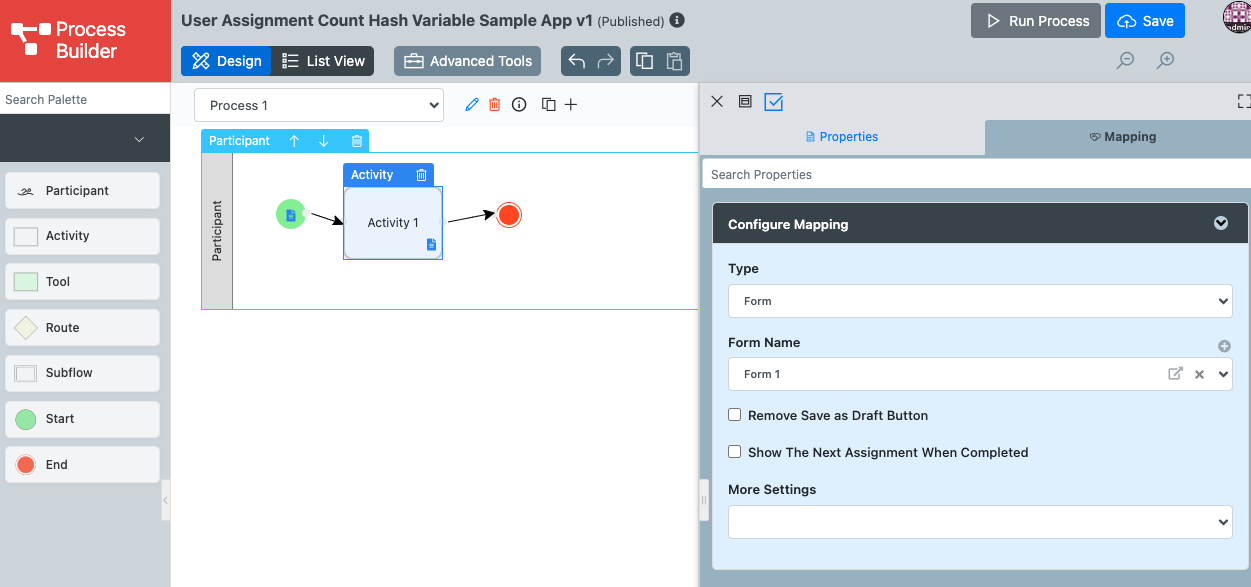Screen dimensions: 1251x587
Task: Click the Search Palette field
Action: coord(85,99)
